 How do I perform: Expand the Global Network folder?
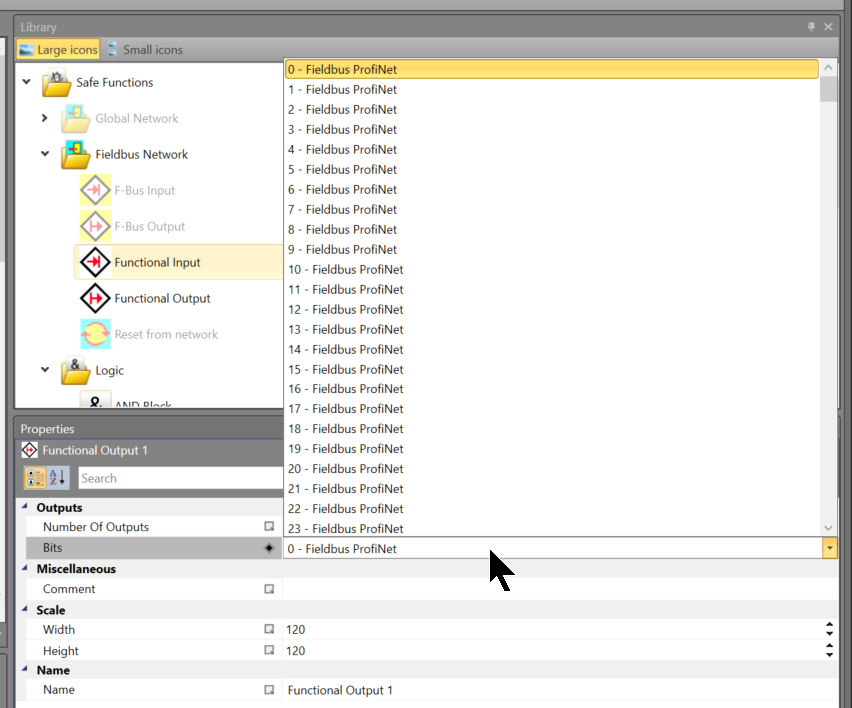(x=45, y=118)
